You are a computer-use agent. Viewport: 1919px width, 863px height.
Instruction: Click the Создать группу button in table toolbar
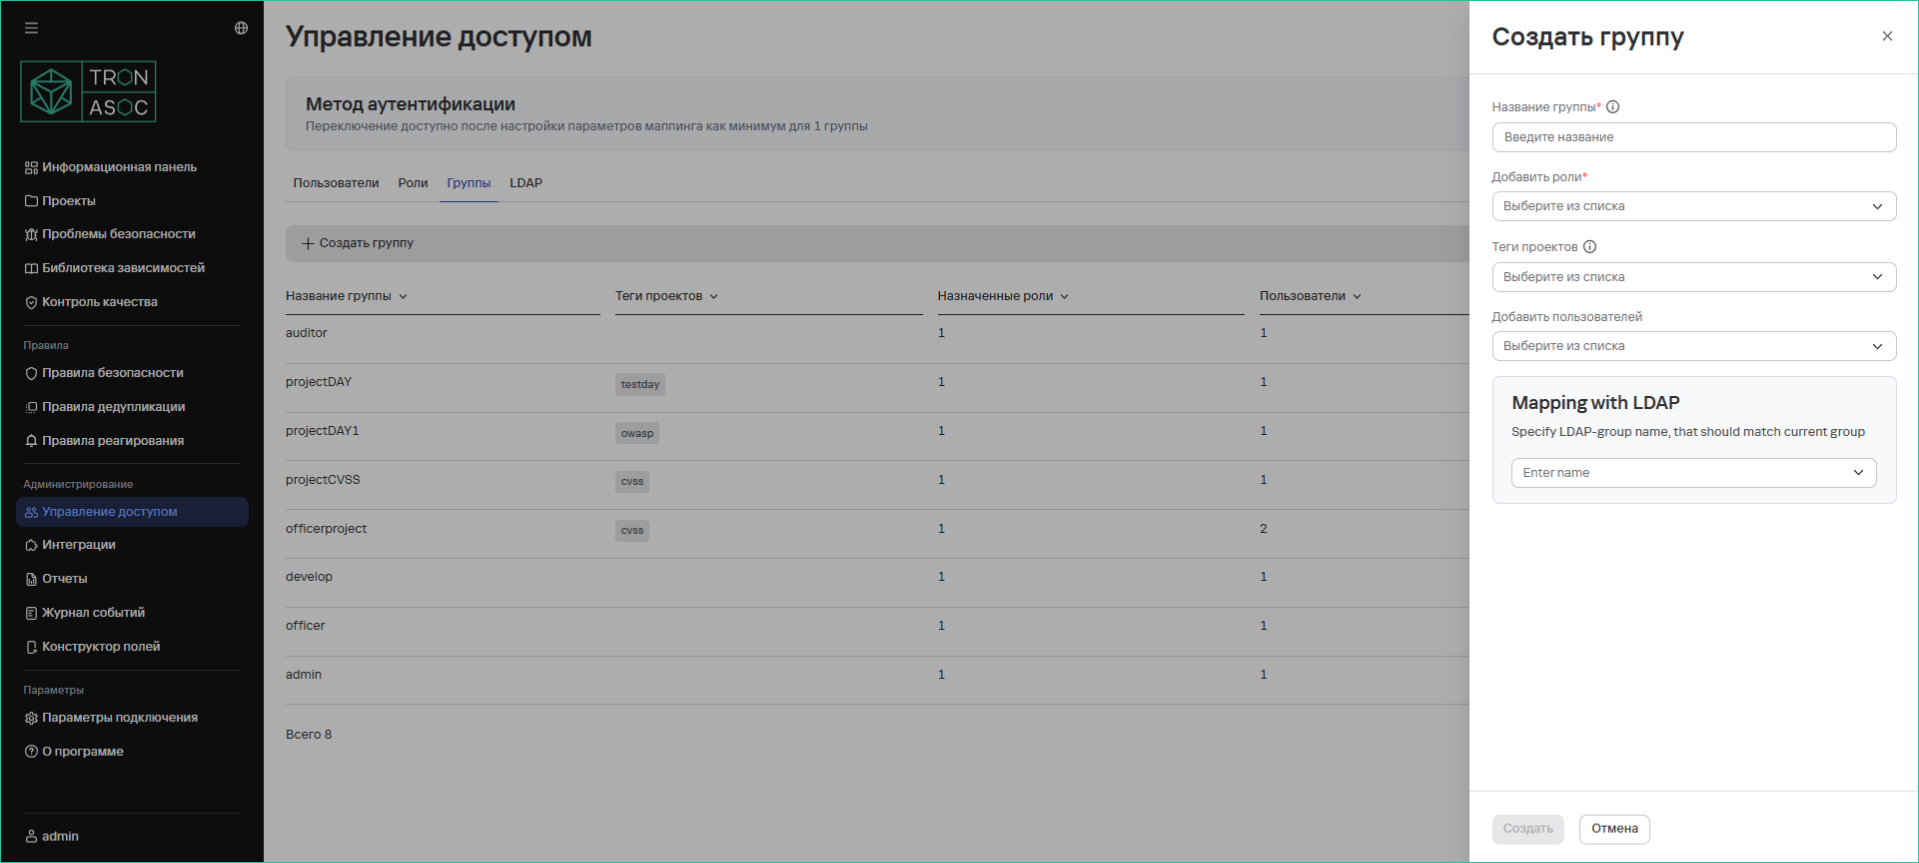pos(358,243)
